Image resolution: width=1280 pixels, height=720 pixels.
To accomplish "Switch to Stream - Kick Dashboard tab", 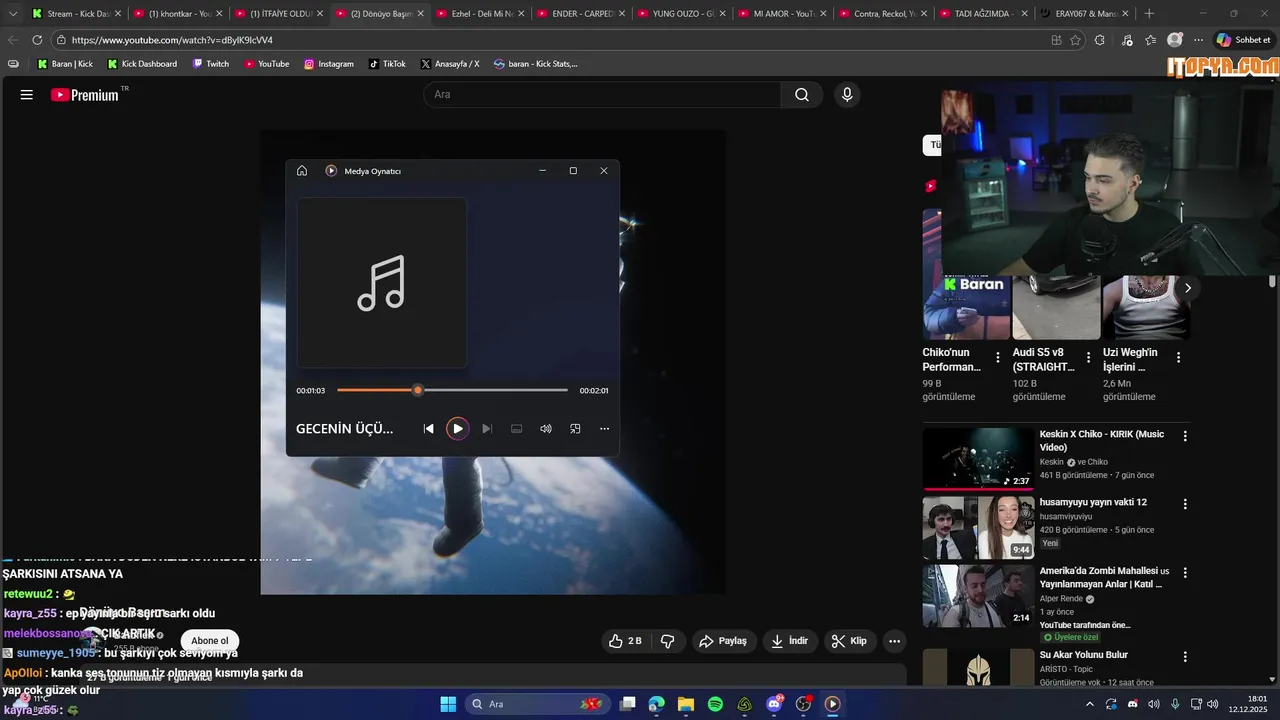I will [77, 14].
